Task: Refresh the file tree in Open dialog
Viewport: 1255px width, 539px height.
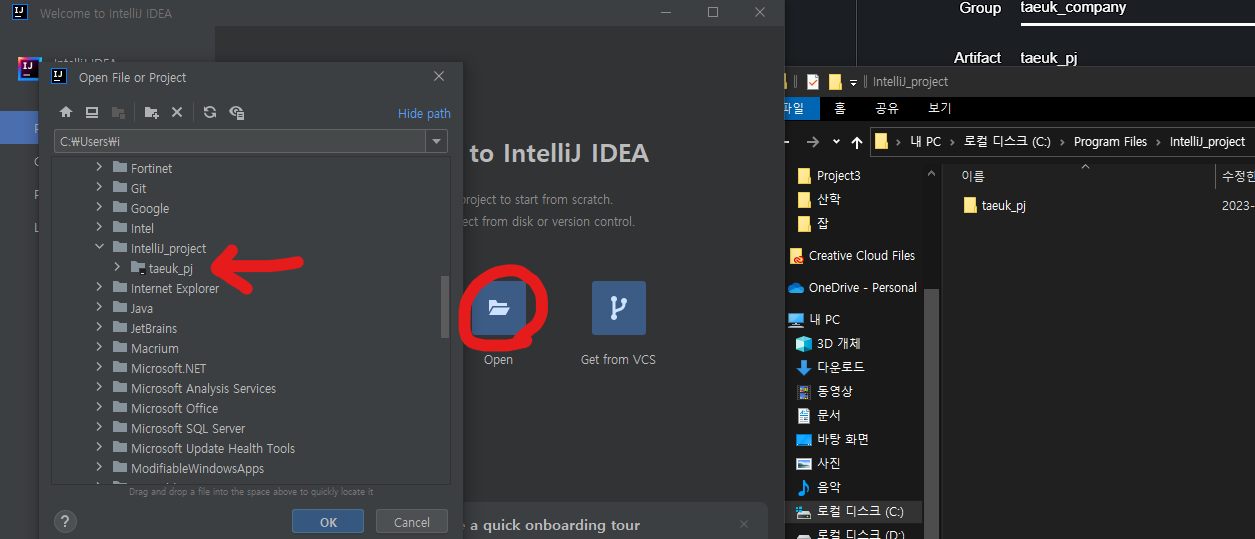Action: coord(210,113)
